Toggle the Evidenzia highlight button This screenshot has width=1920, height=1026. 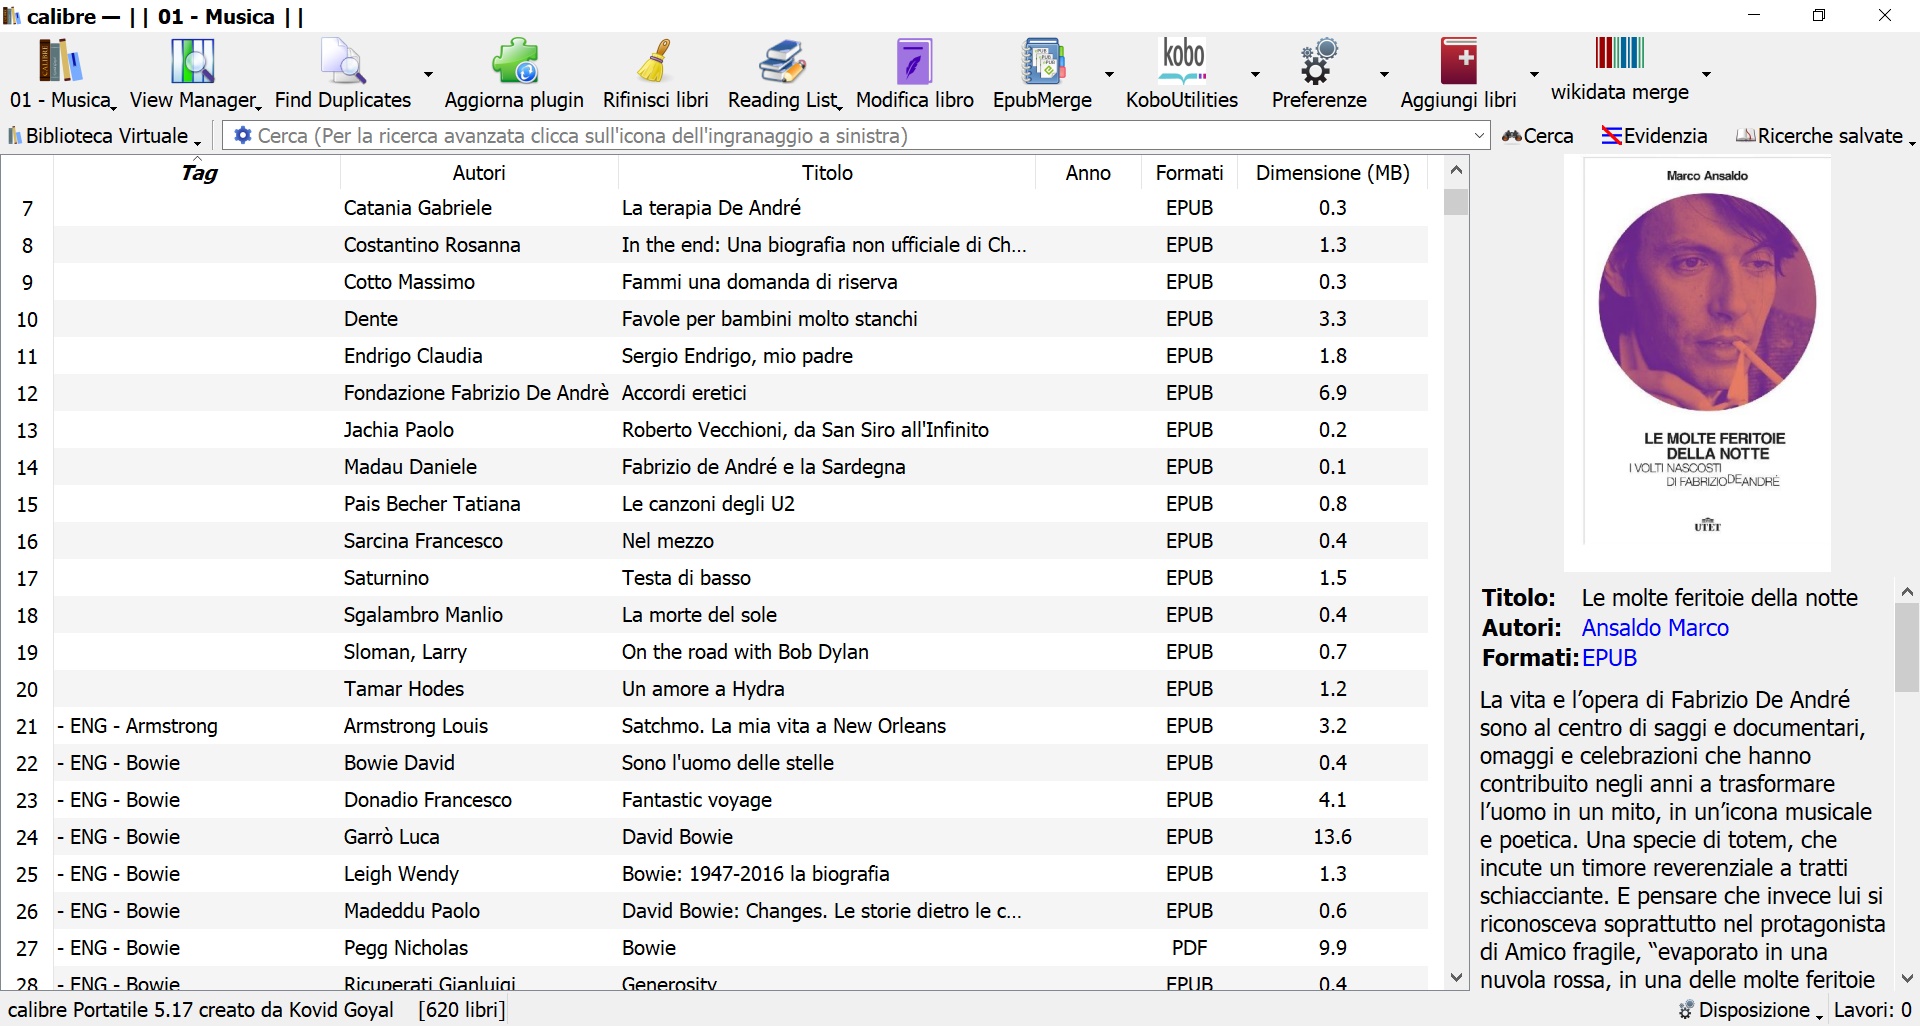[1654, 136]
